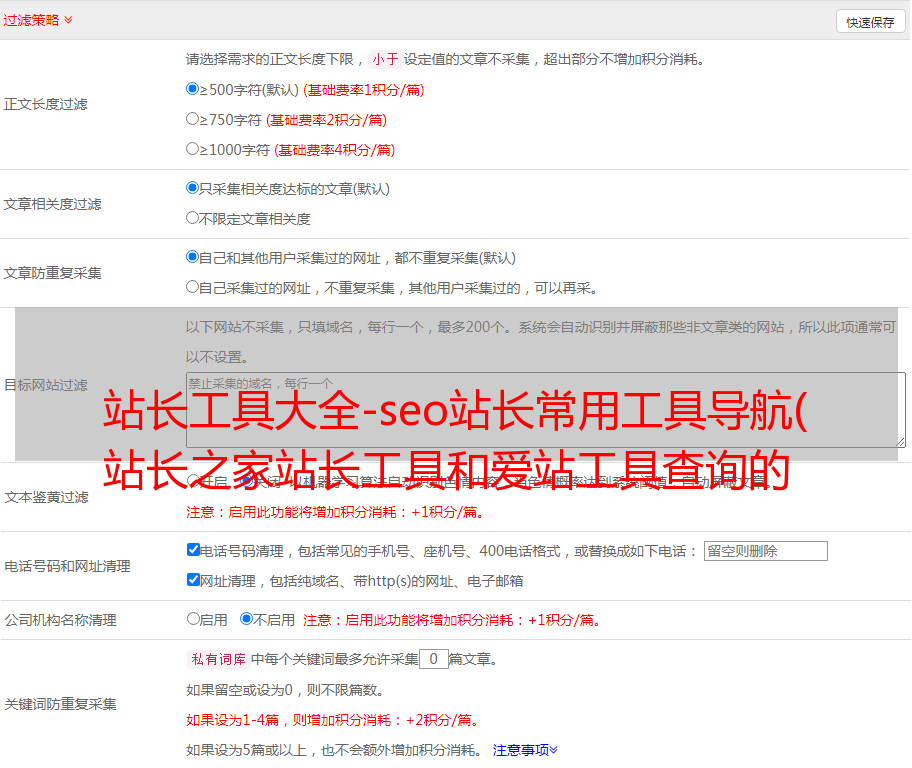
Task: Click the 公司机构名称清理 label
Action: pos(60,620)
